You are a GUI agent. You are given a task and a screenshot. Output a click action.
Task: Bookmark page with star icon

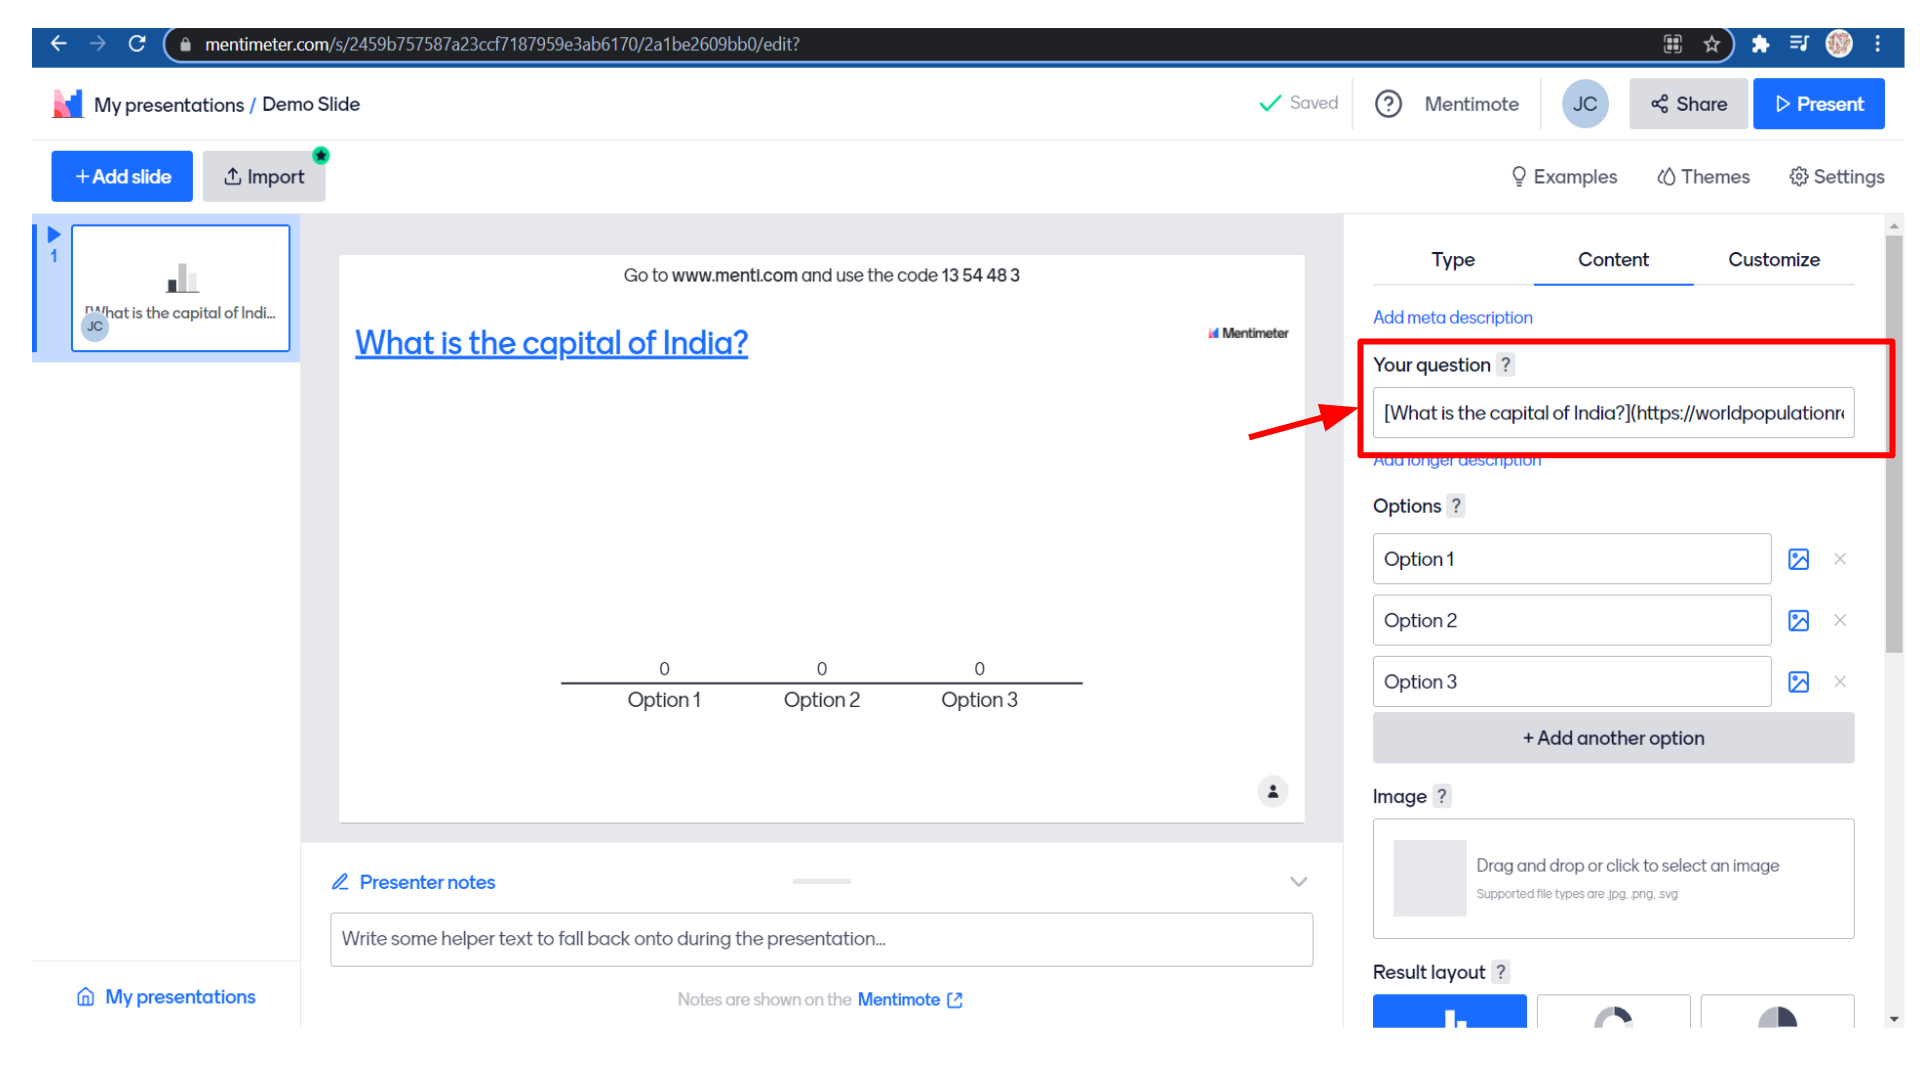1712,44
